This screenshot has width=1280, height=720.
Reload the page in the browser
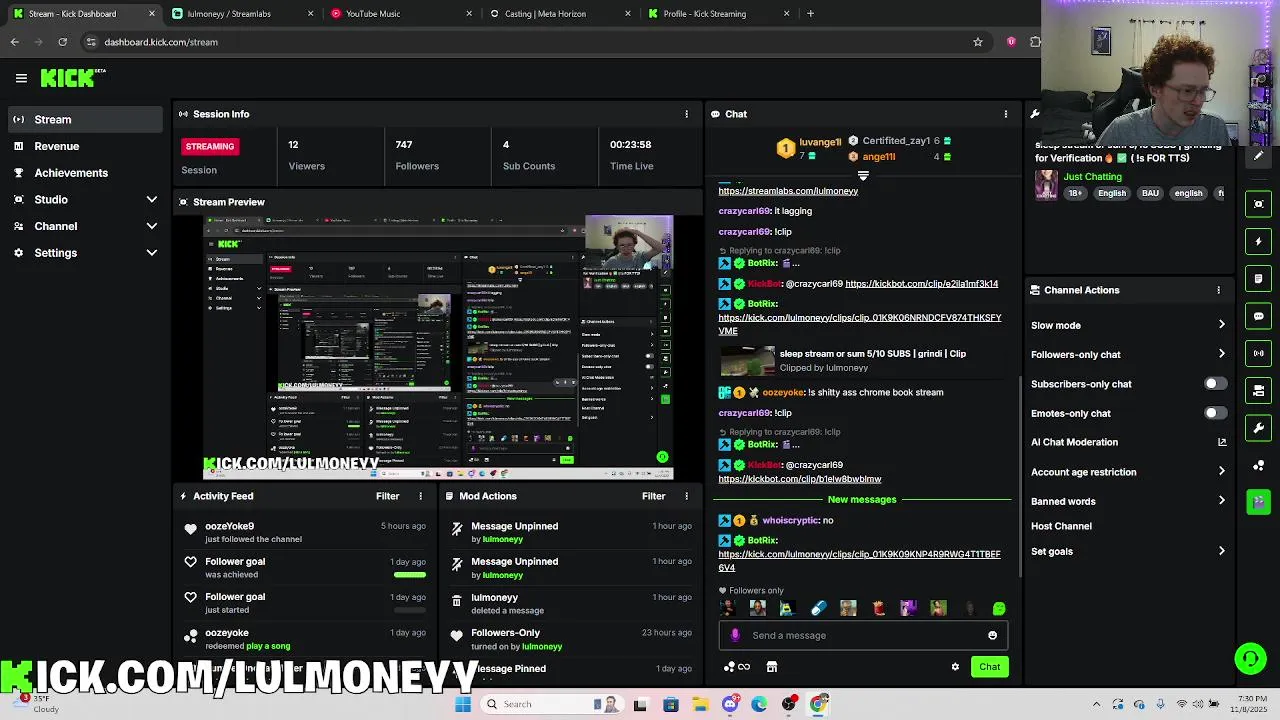point(62,42)
